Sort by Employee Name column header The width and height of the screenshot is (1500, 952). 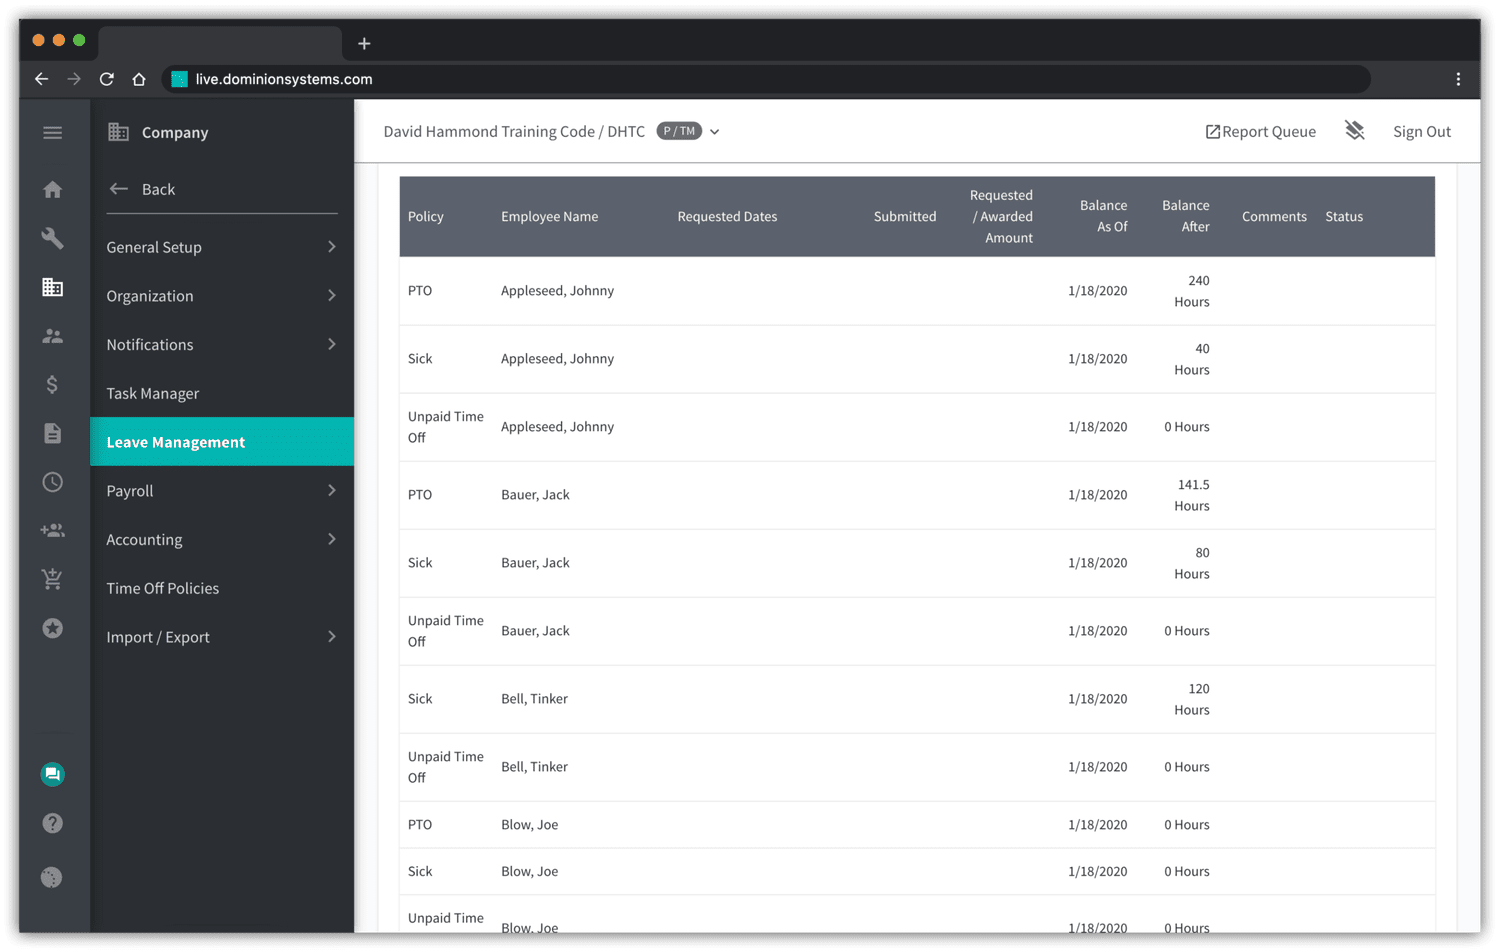550,216
